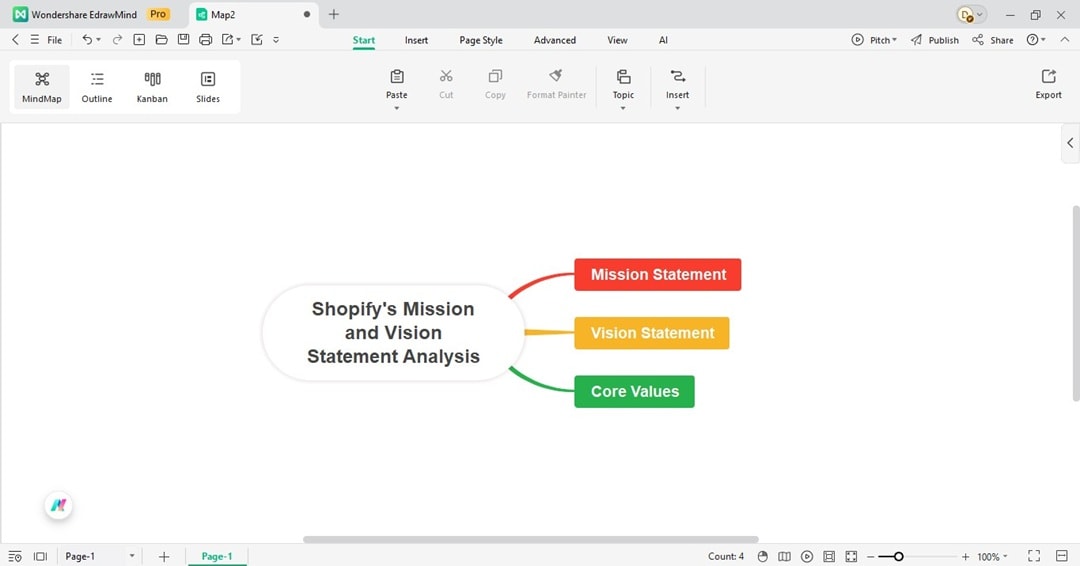Start a Pitch presentation
Image resolution: width=1080 pixels, height=566 pixels.
click(x=874, y=40)
